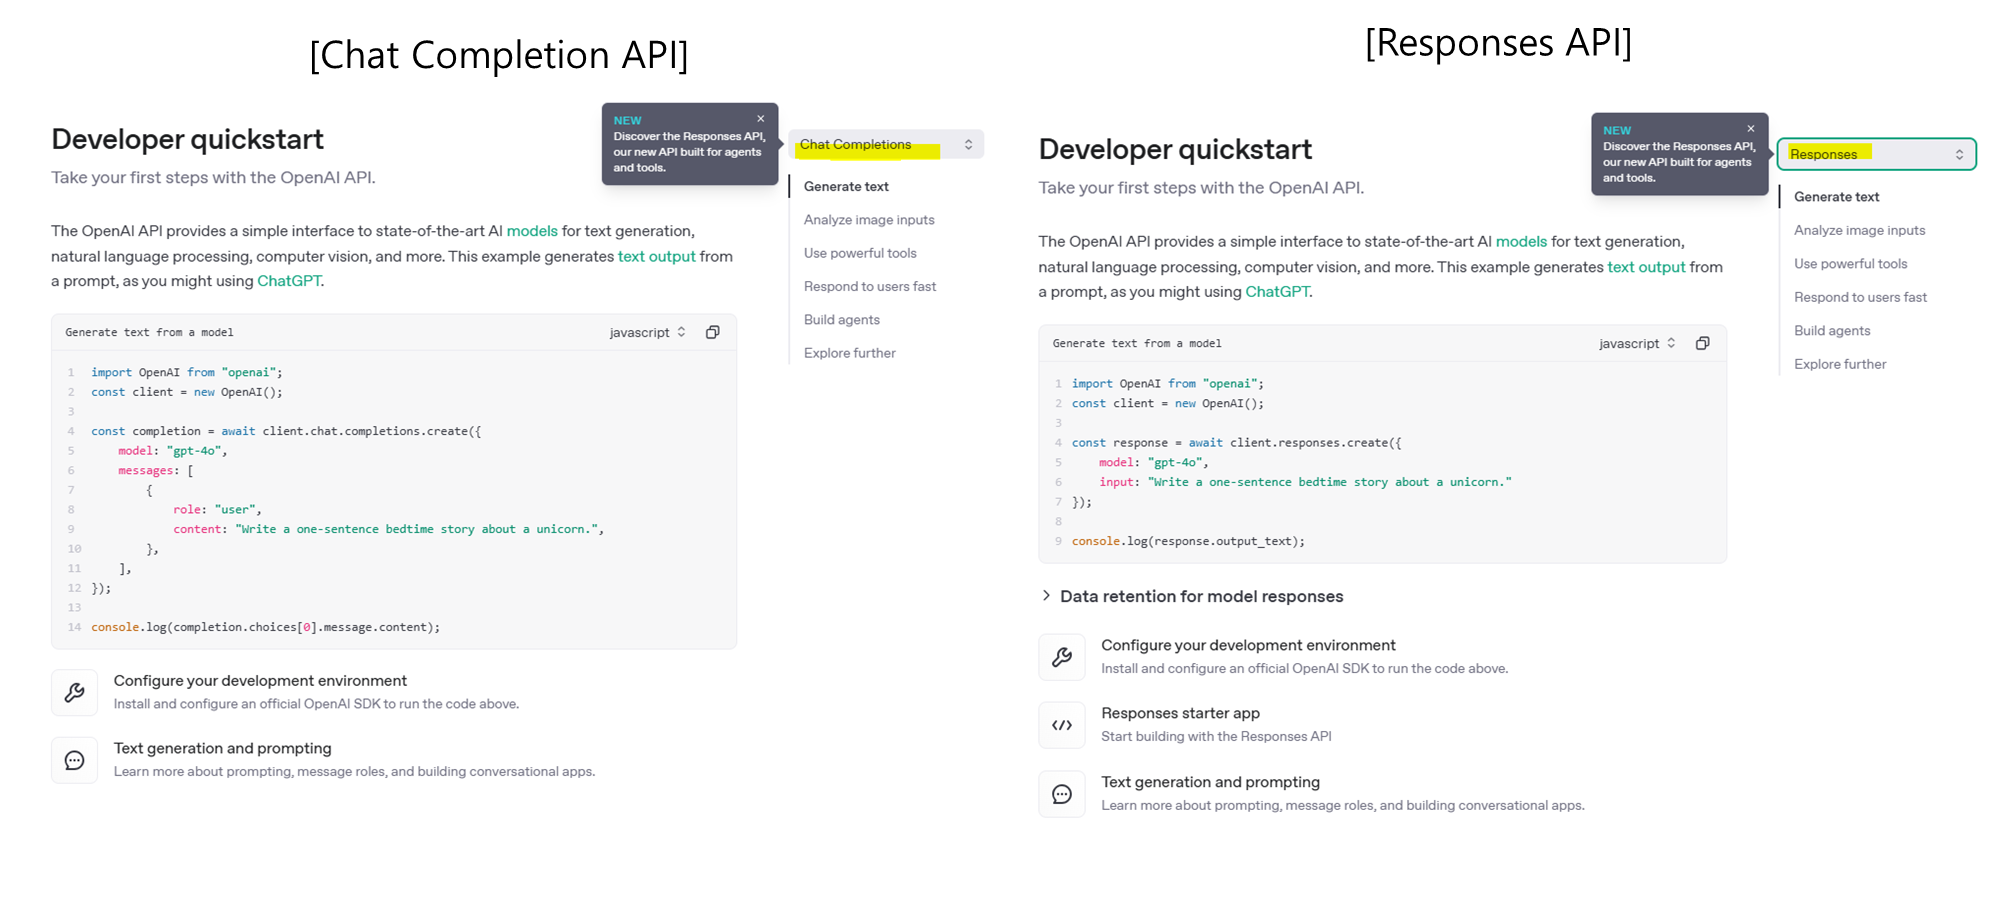
Task: Click the code brackets starter app icon
Action: [x=1062, y=725]
